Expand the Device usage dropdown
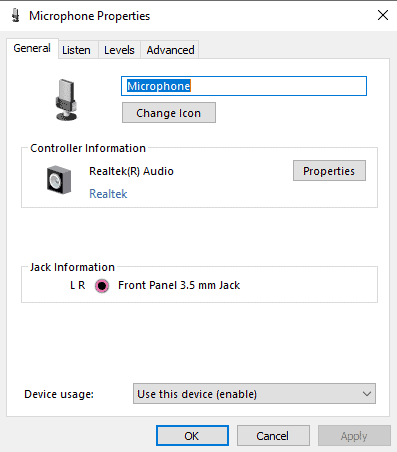397x452 pixels. click(x=254, y=394)
